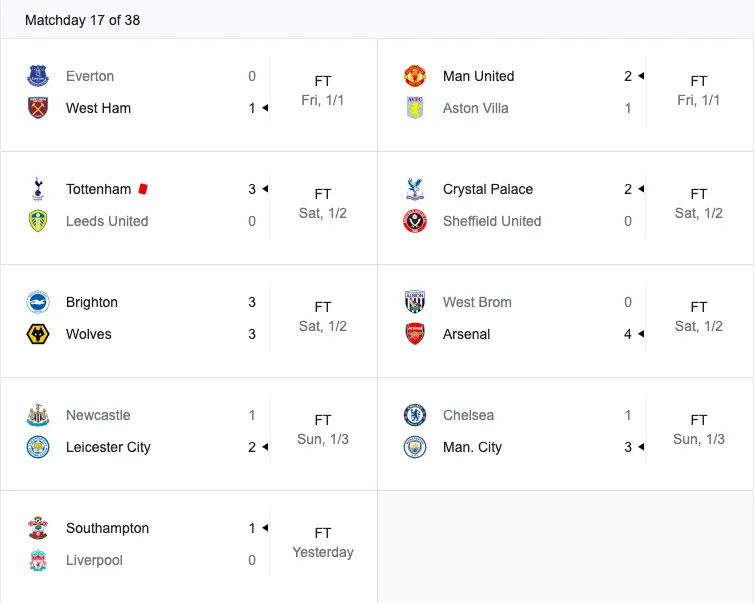Click the Manchester United crest icon

(415, 76)
